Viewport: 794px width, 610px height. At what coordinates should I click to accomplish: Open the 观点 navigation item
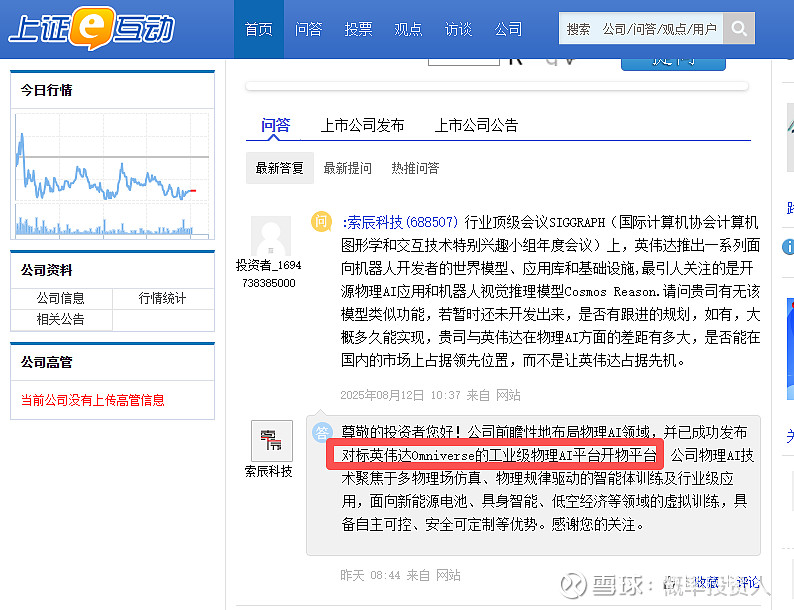point(408,29)
